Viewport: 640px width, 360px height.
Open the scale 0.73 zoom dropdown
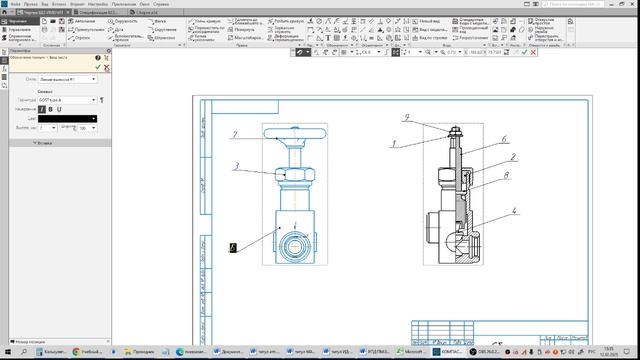click(x=460, y=52)
